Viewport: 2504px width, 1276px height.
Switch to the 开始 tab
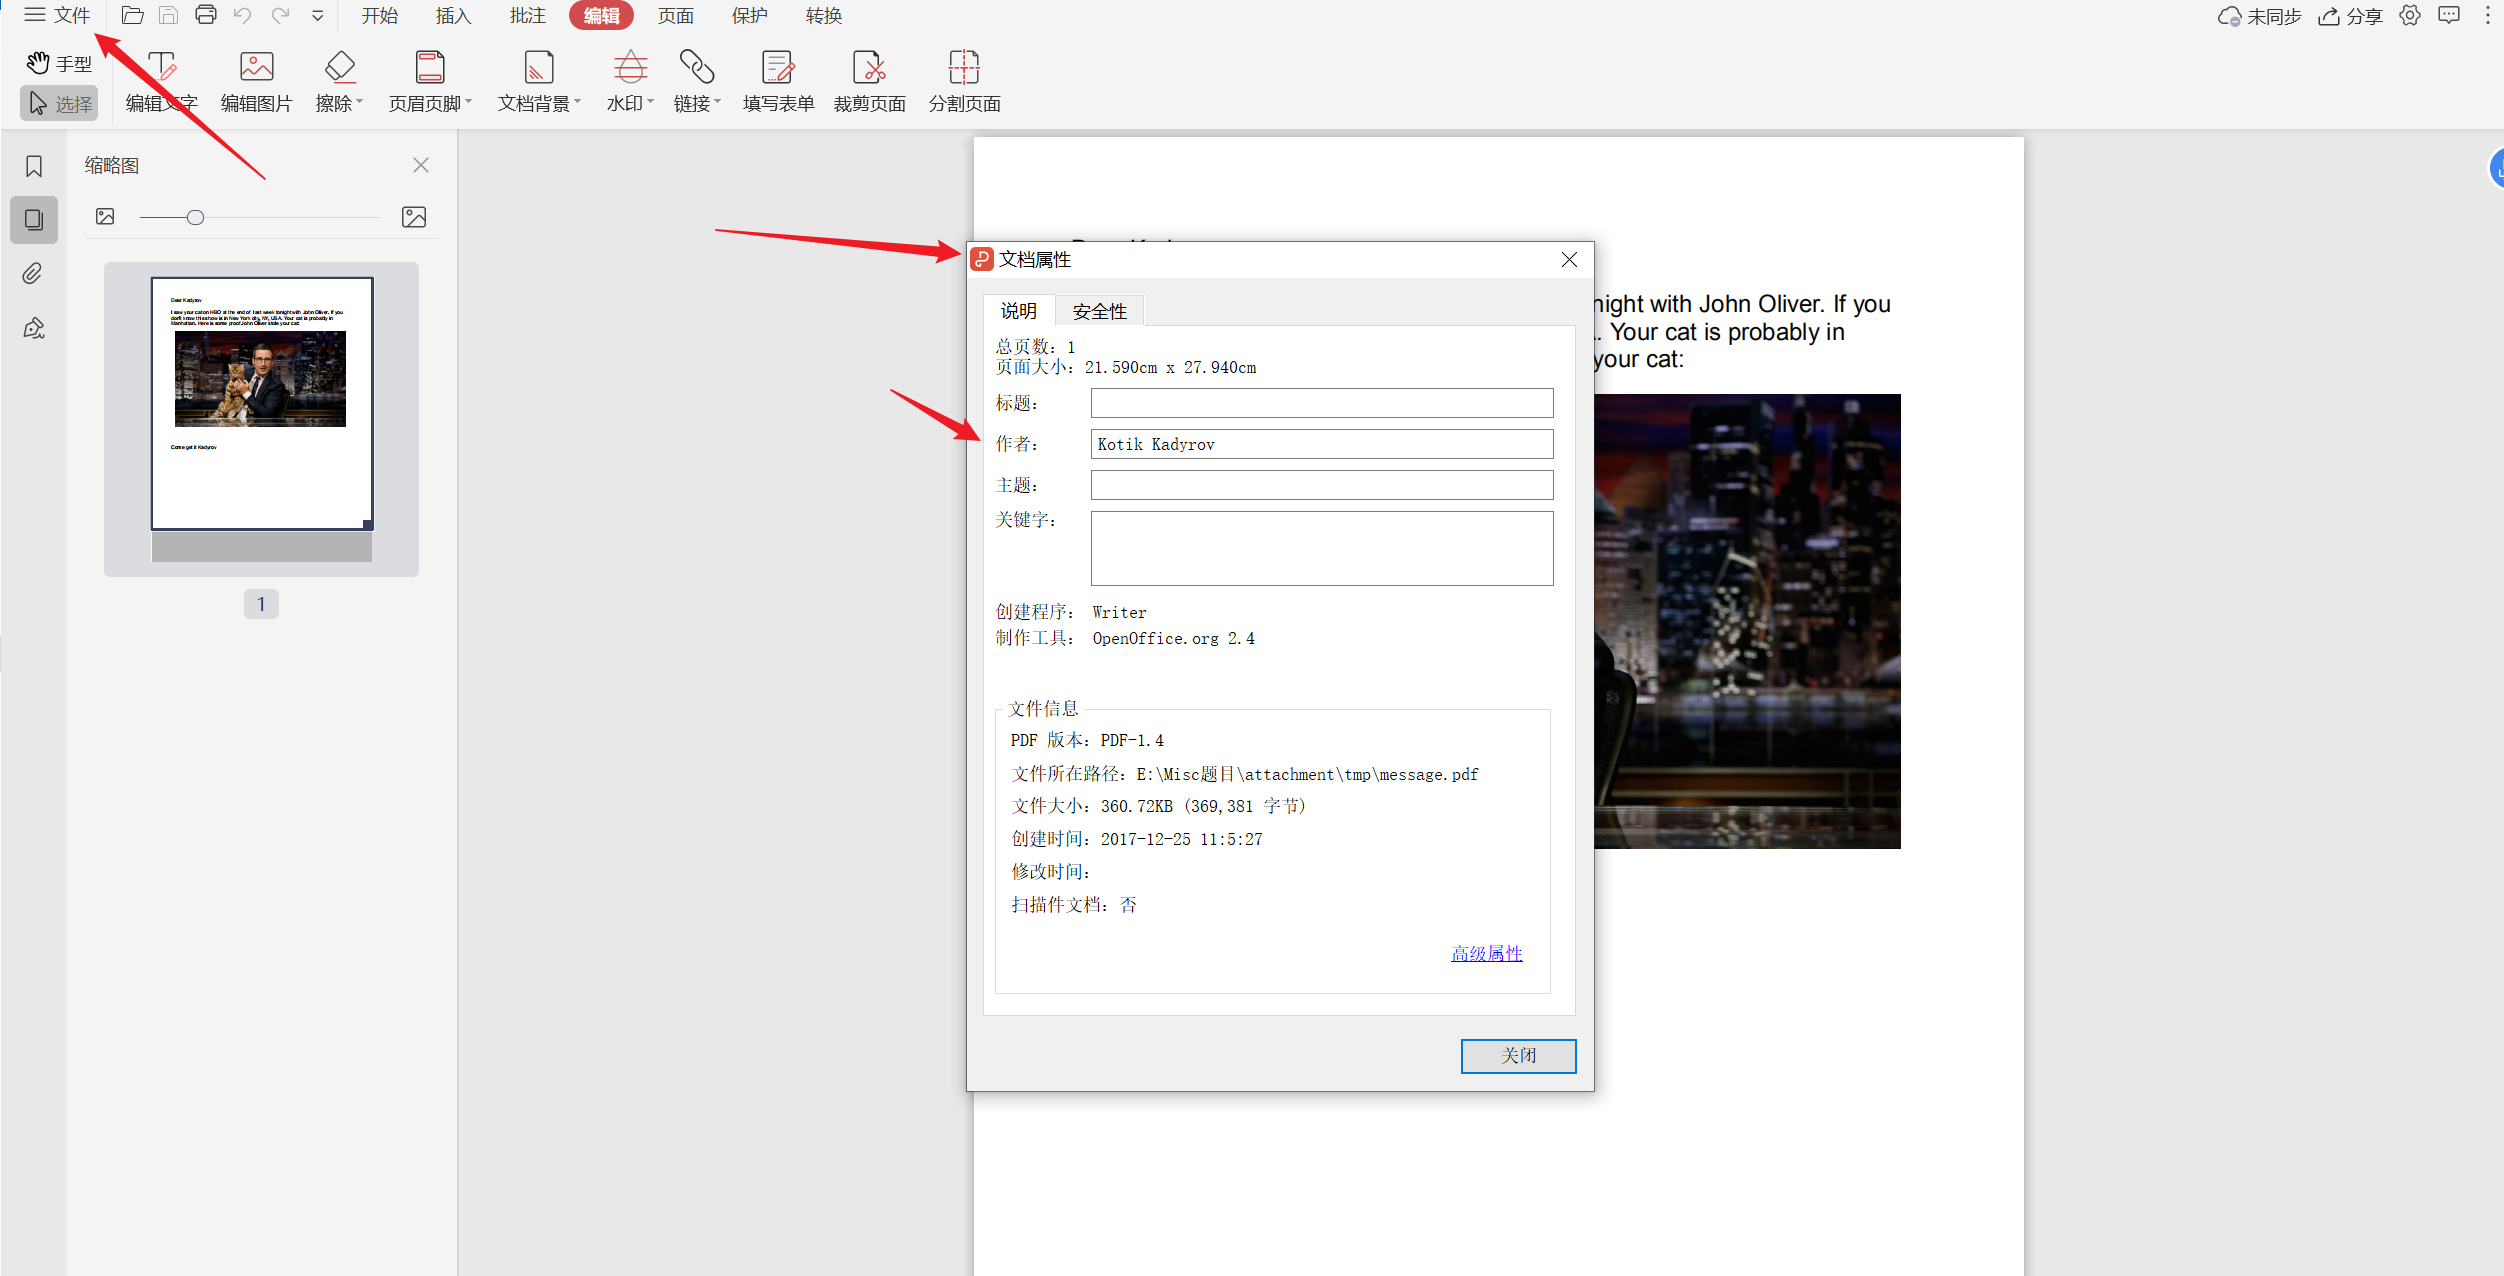coord(380,16)
